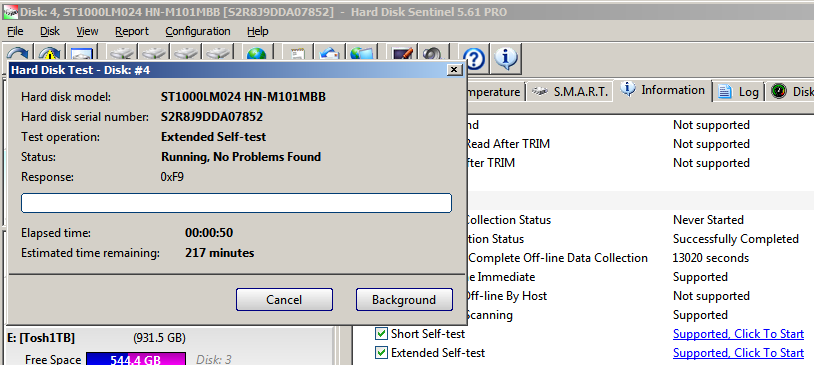Click the app icon in the title bar
The width and height of the screenshot is (814, 365).
(x=10, y=11)
